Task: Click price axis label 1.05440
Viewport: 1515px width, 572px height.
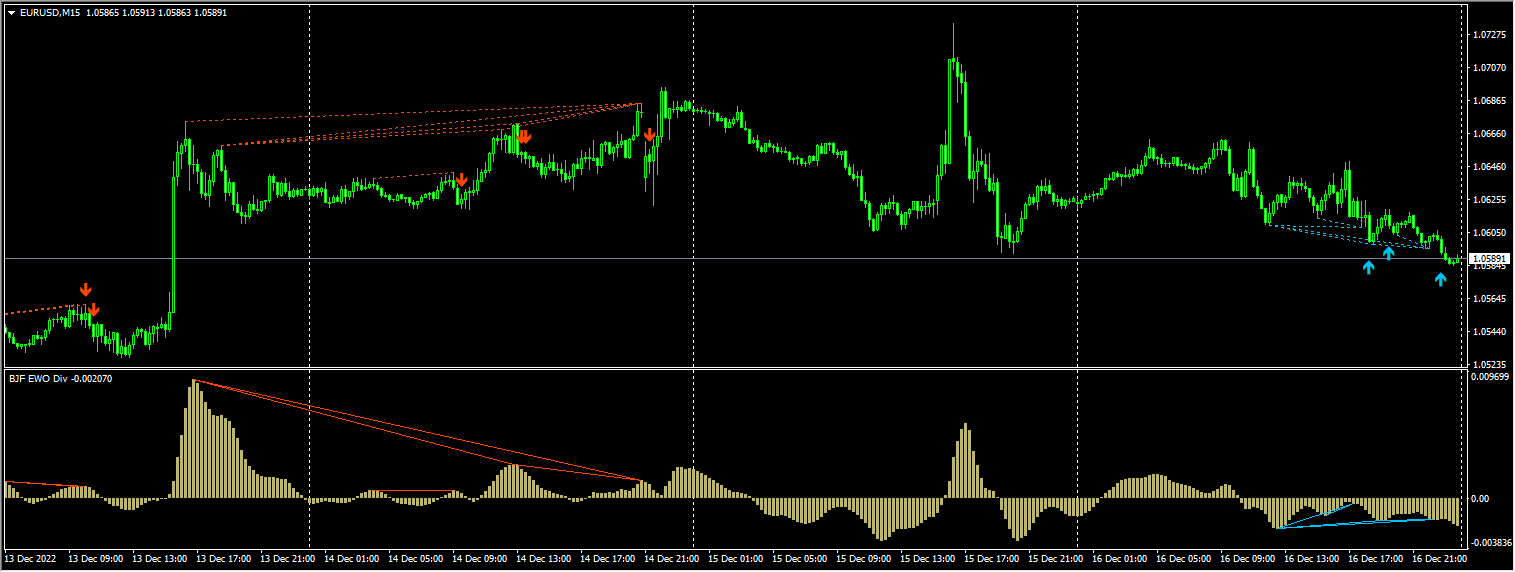Action: (x=1490, y=332)
